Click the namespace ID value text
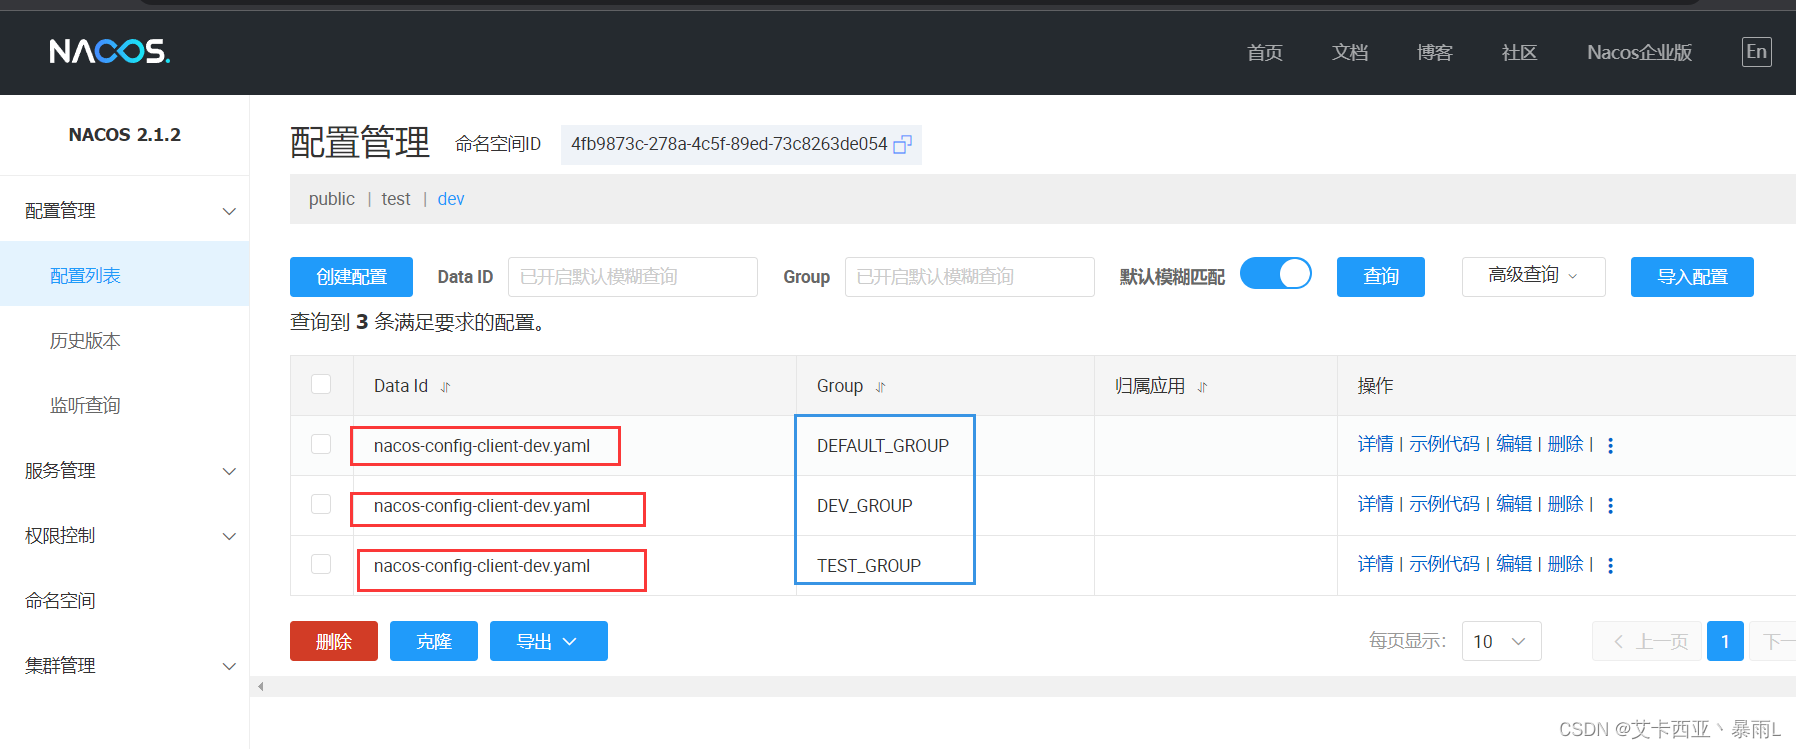 pos(729,144)
